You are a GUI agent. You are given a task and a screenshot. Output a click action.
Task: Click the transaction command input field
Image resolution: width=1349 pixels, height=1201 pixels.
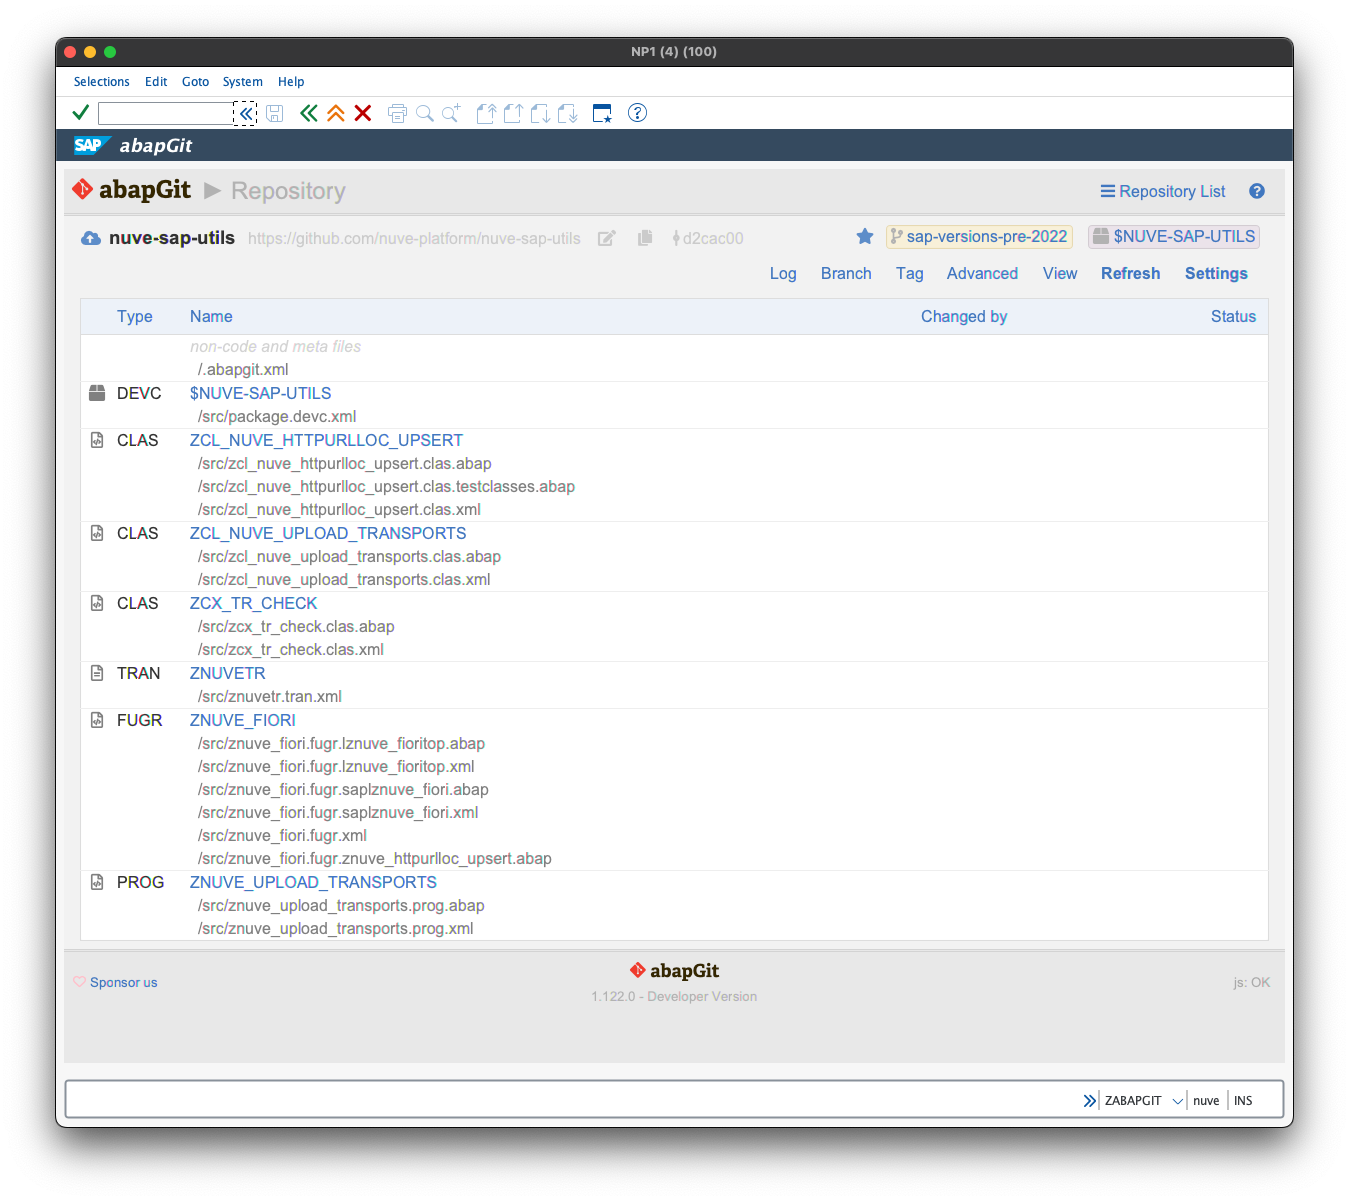click(166, 113)
